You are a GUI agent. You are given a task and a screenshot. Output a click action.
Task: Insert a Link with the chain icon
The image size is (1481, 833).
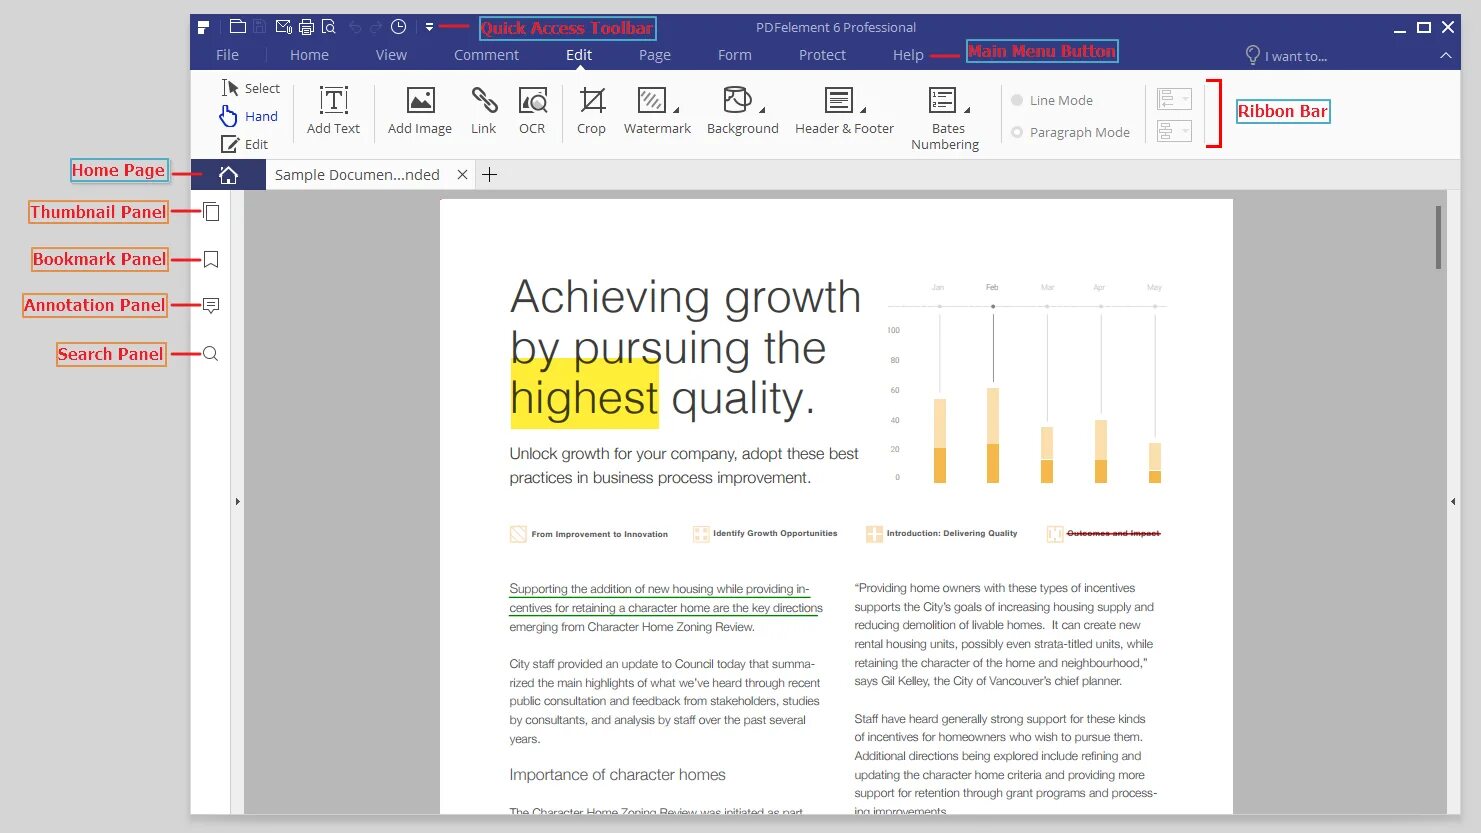pyautogui.click(x=484, y=110)
